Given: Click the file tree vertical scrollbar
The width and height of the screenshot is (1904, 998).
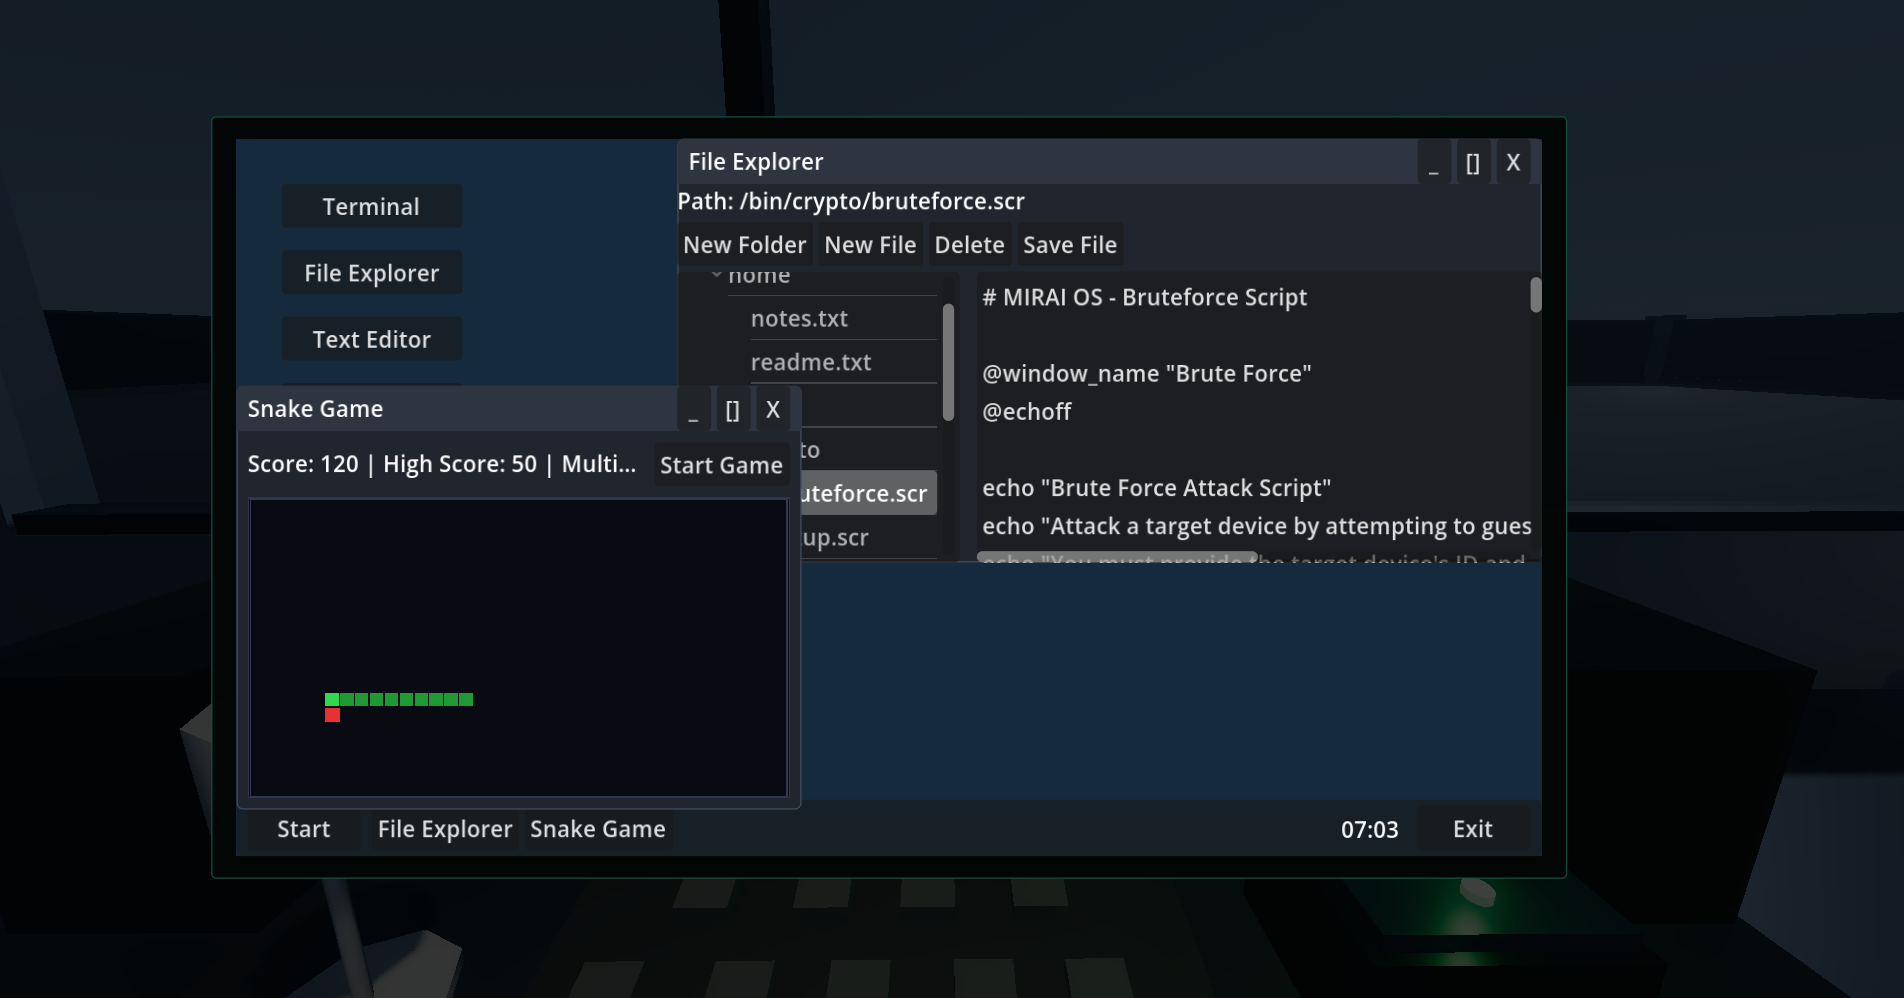Looking at the screenshot, I should coord(948,362).
